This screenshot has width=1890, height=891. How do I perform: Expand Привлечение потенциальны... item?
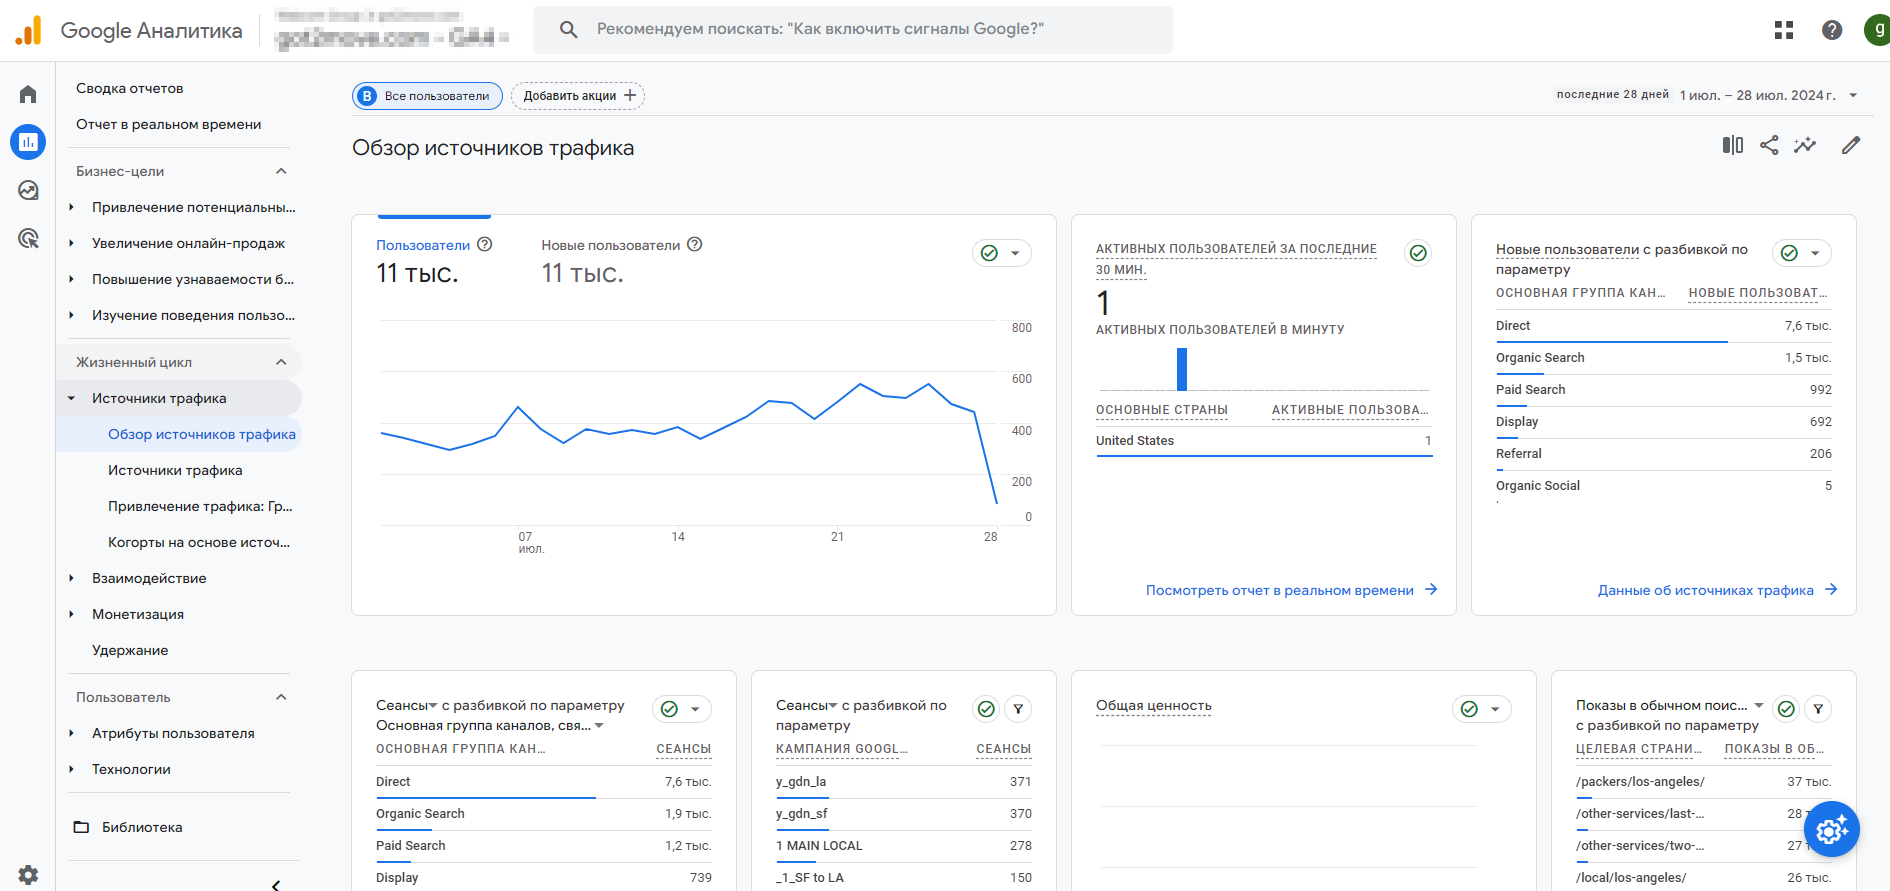coord(71,207)
